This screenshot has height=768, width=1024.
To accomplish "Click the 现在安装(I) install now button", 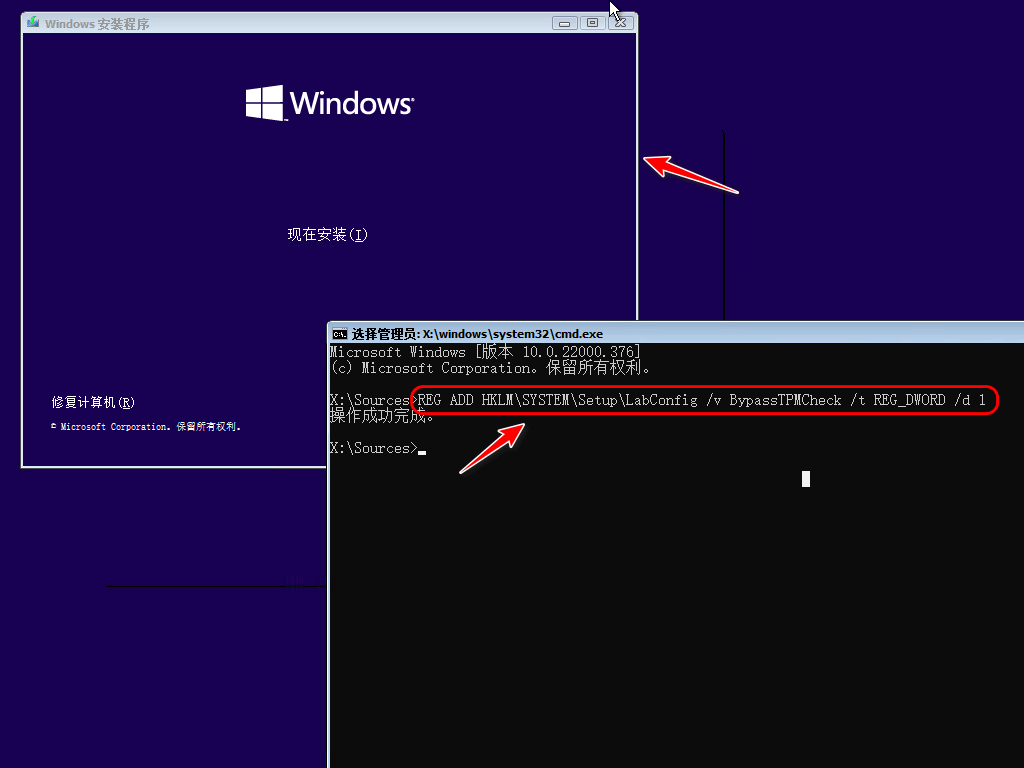I will (327, 234).
